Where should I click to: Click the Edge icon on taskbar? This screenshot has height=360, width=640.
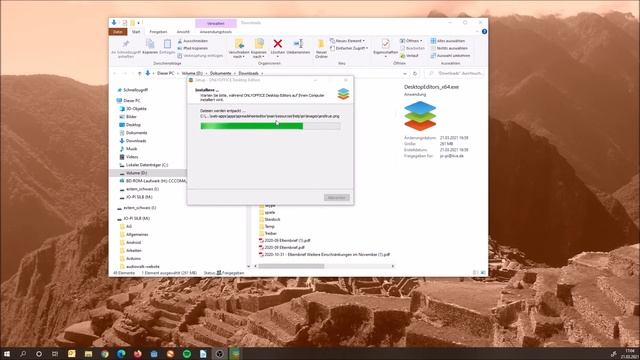pos(121,353)
